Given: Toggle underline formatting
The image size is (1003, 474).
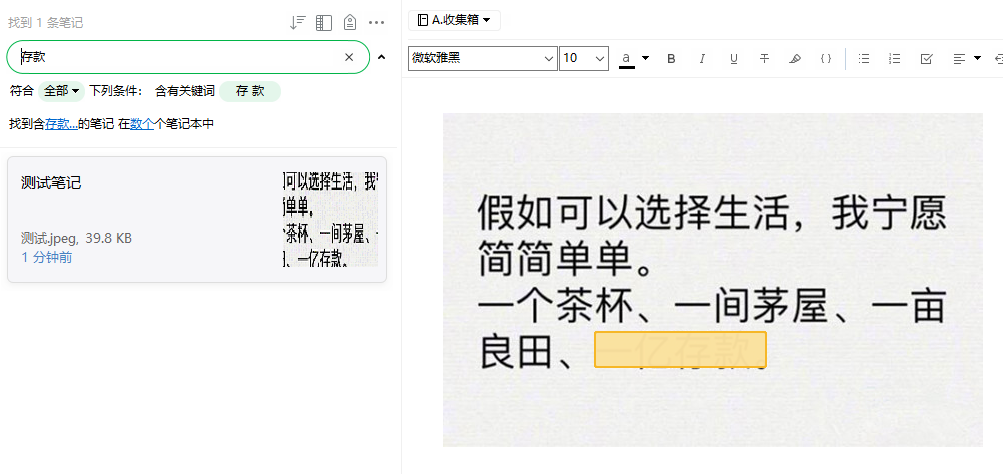Looking at the screenshot, I should click(733, 59).
